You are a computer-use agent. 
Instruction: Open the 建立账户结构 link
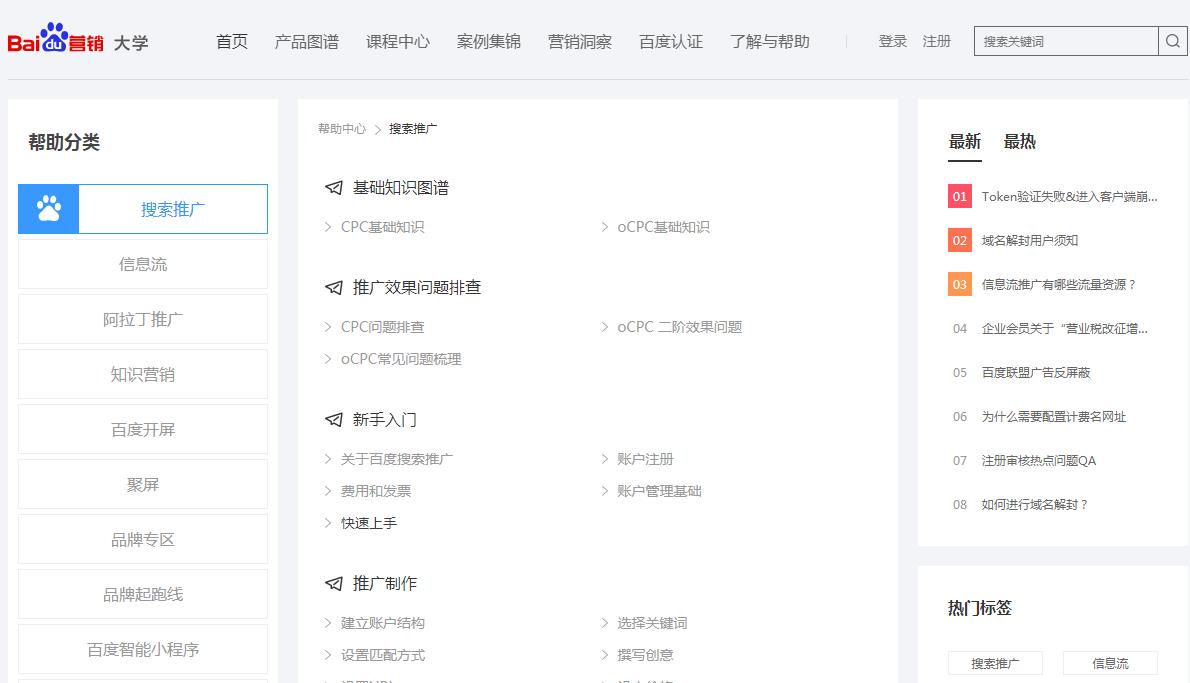382,623
